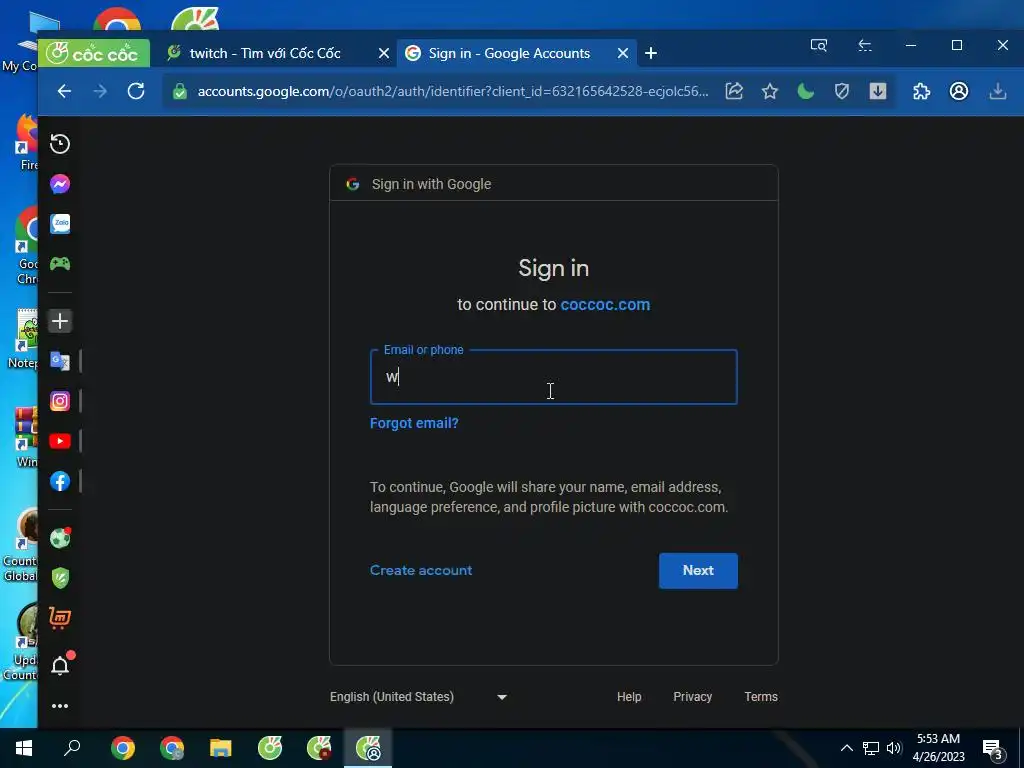Viewport: 1024px width, 768px height.
Task: Open the first Google Chrome taskbar icon
Action: point(123,748)
